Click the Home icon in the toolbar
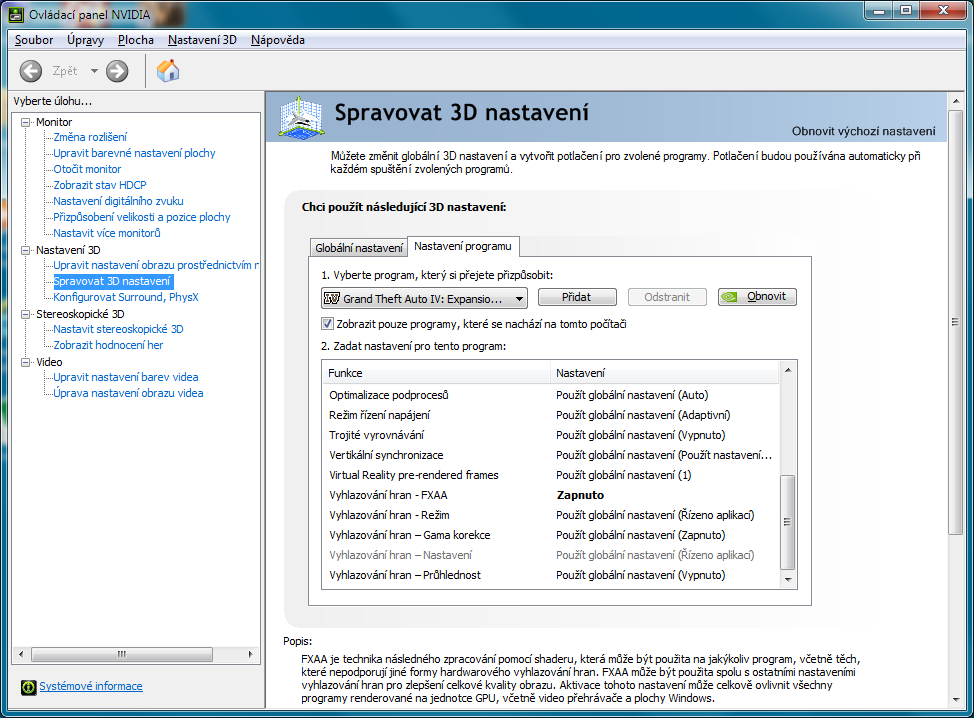This screenshot has height=718, width=974. [x=168, y=71]
